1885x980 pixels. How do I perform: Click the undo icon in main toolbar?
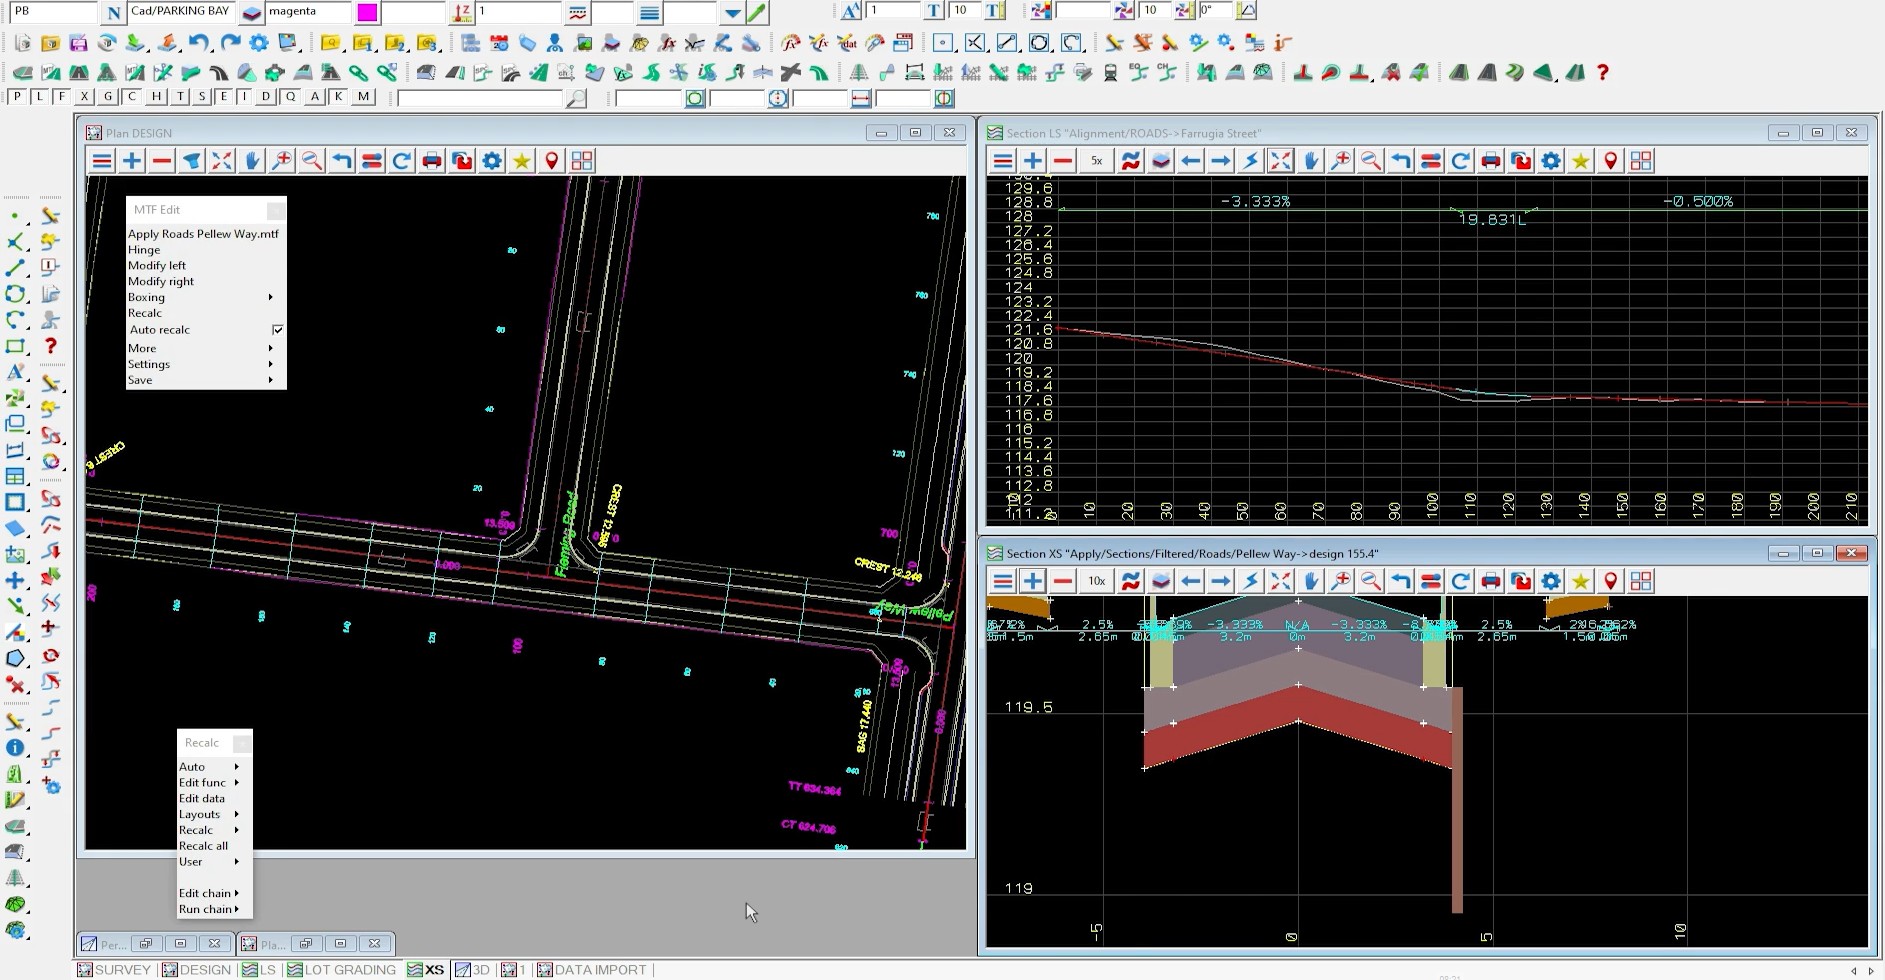(x=199, y=43)
